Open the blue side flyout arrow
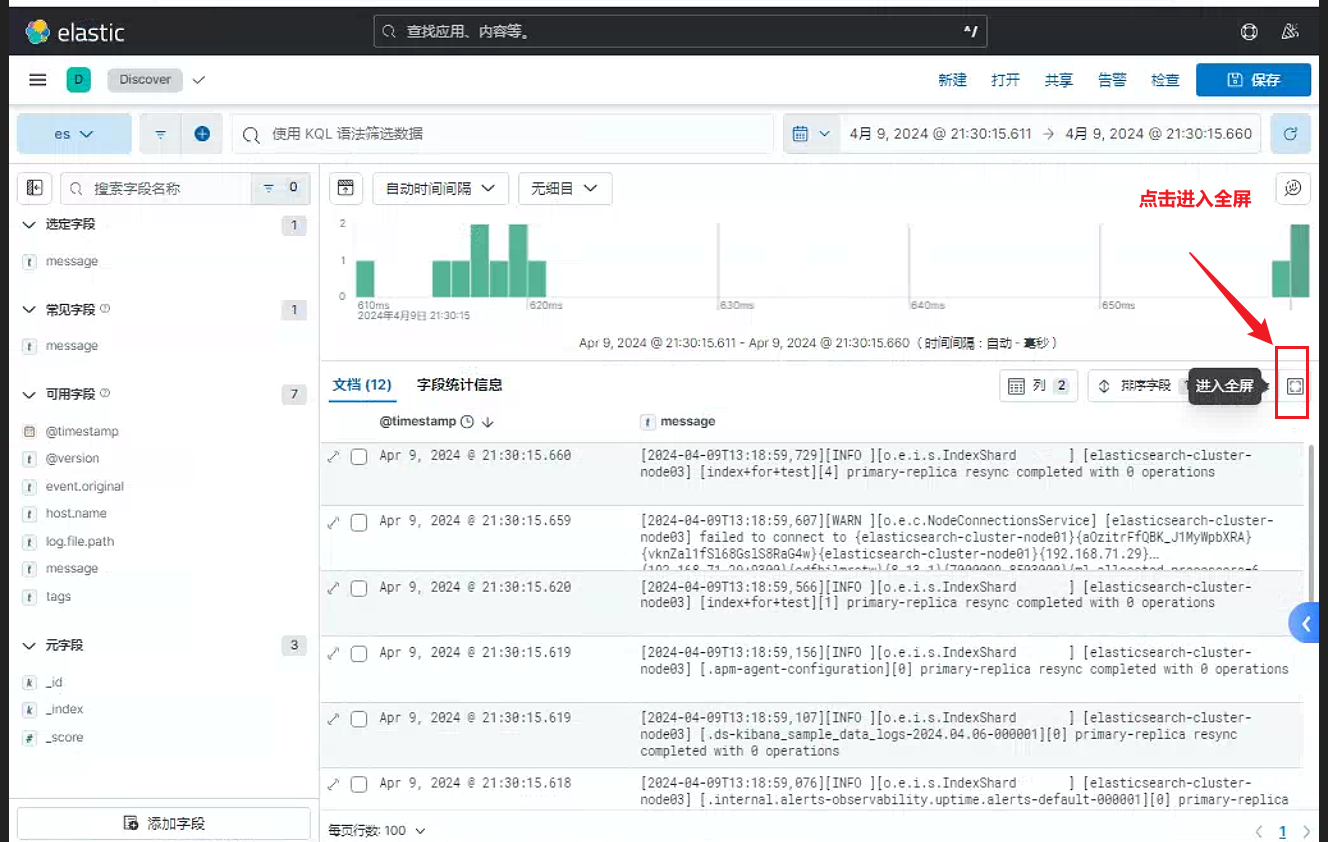Screen dimensions: 1328x842 pyautogui.click(x=1306, y=623)
